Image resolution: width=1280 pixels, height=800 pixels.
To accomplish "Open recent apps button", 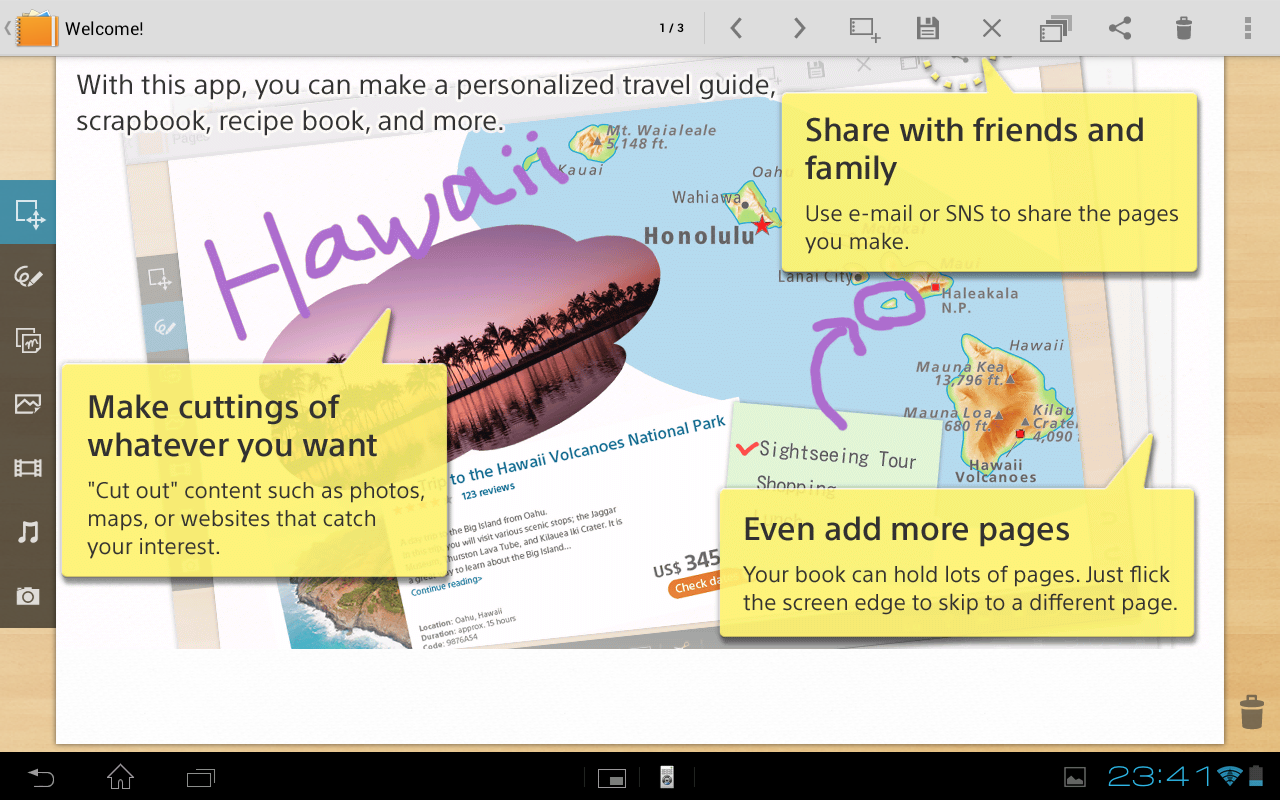I will (x=201, y=776).
